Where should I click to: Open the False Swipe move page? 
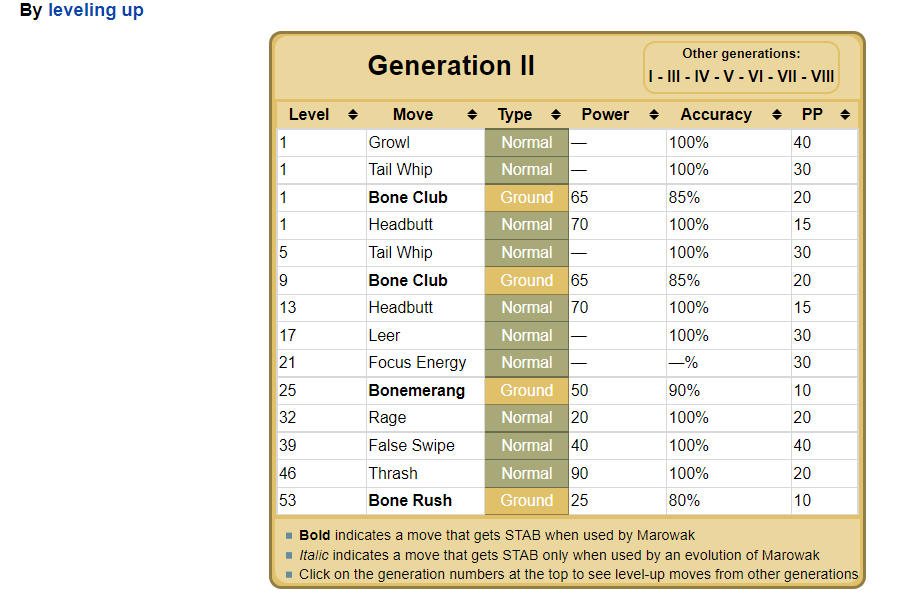click(411, 446)
